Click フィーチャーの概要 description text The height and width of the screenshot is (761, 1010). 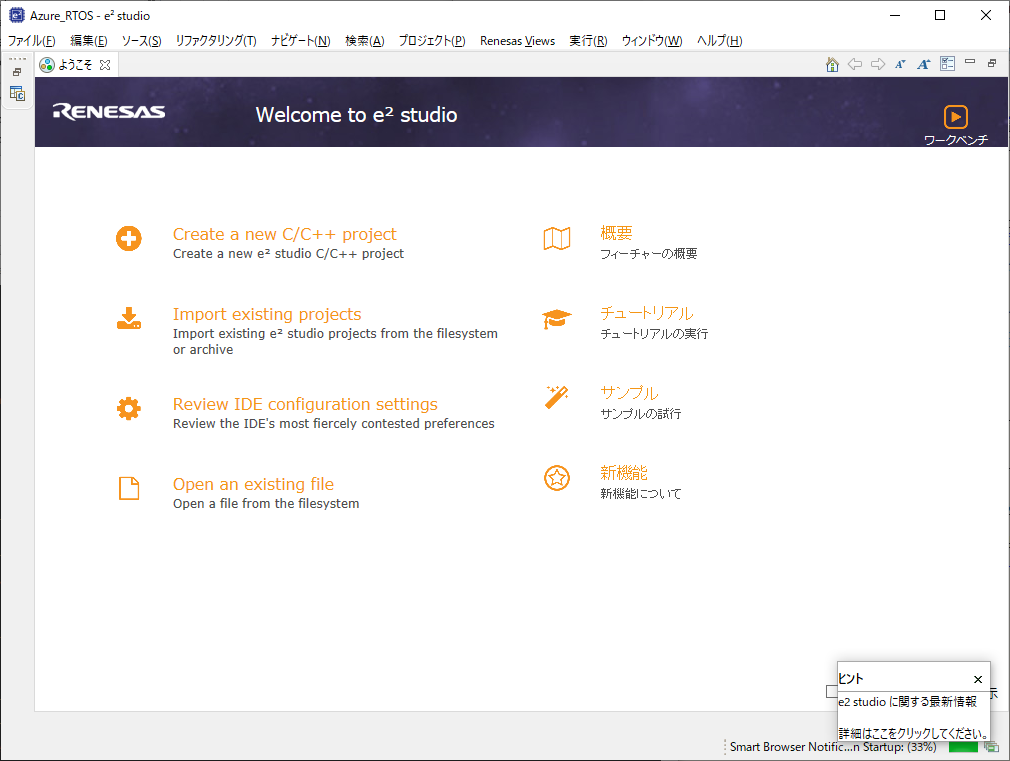[649, 254]
